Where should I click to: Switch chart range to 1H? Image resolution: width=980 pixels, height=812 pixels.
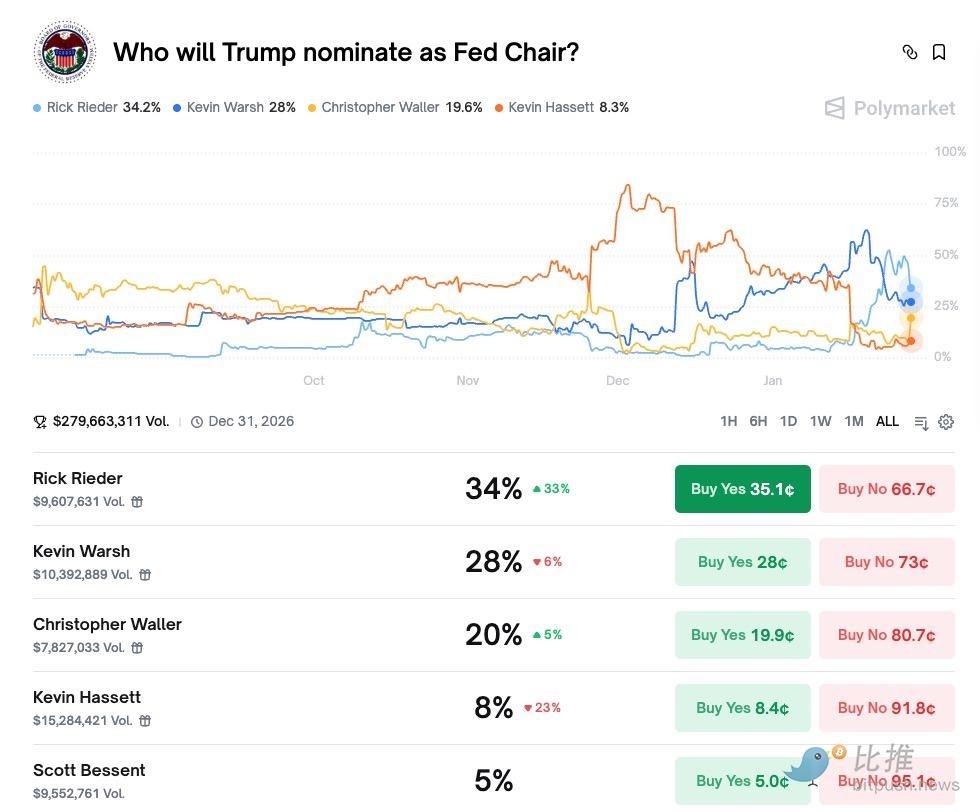728,422
